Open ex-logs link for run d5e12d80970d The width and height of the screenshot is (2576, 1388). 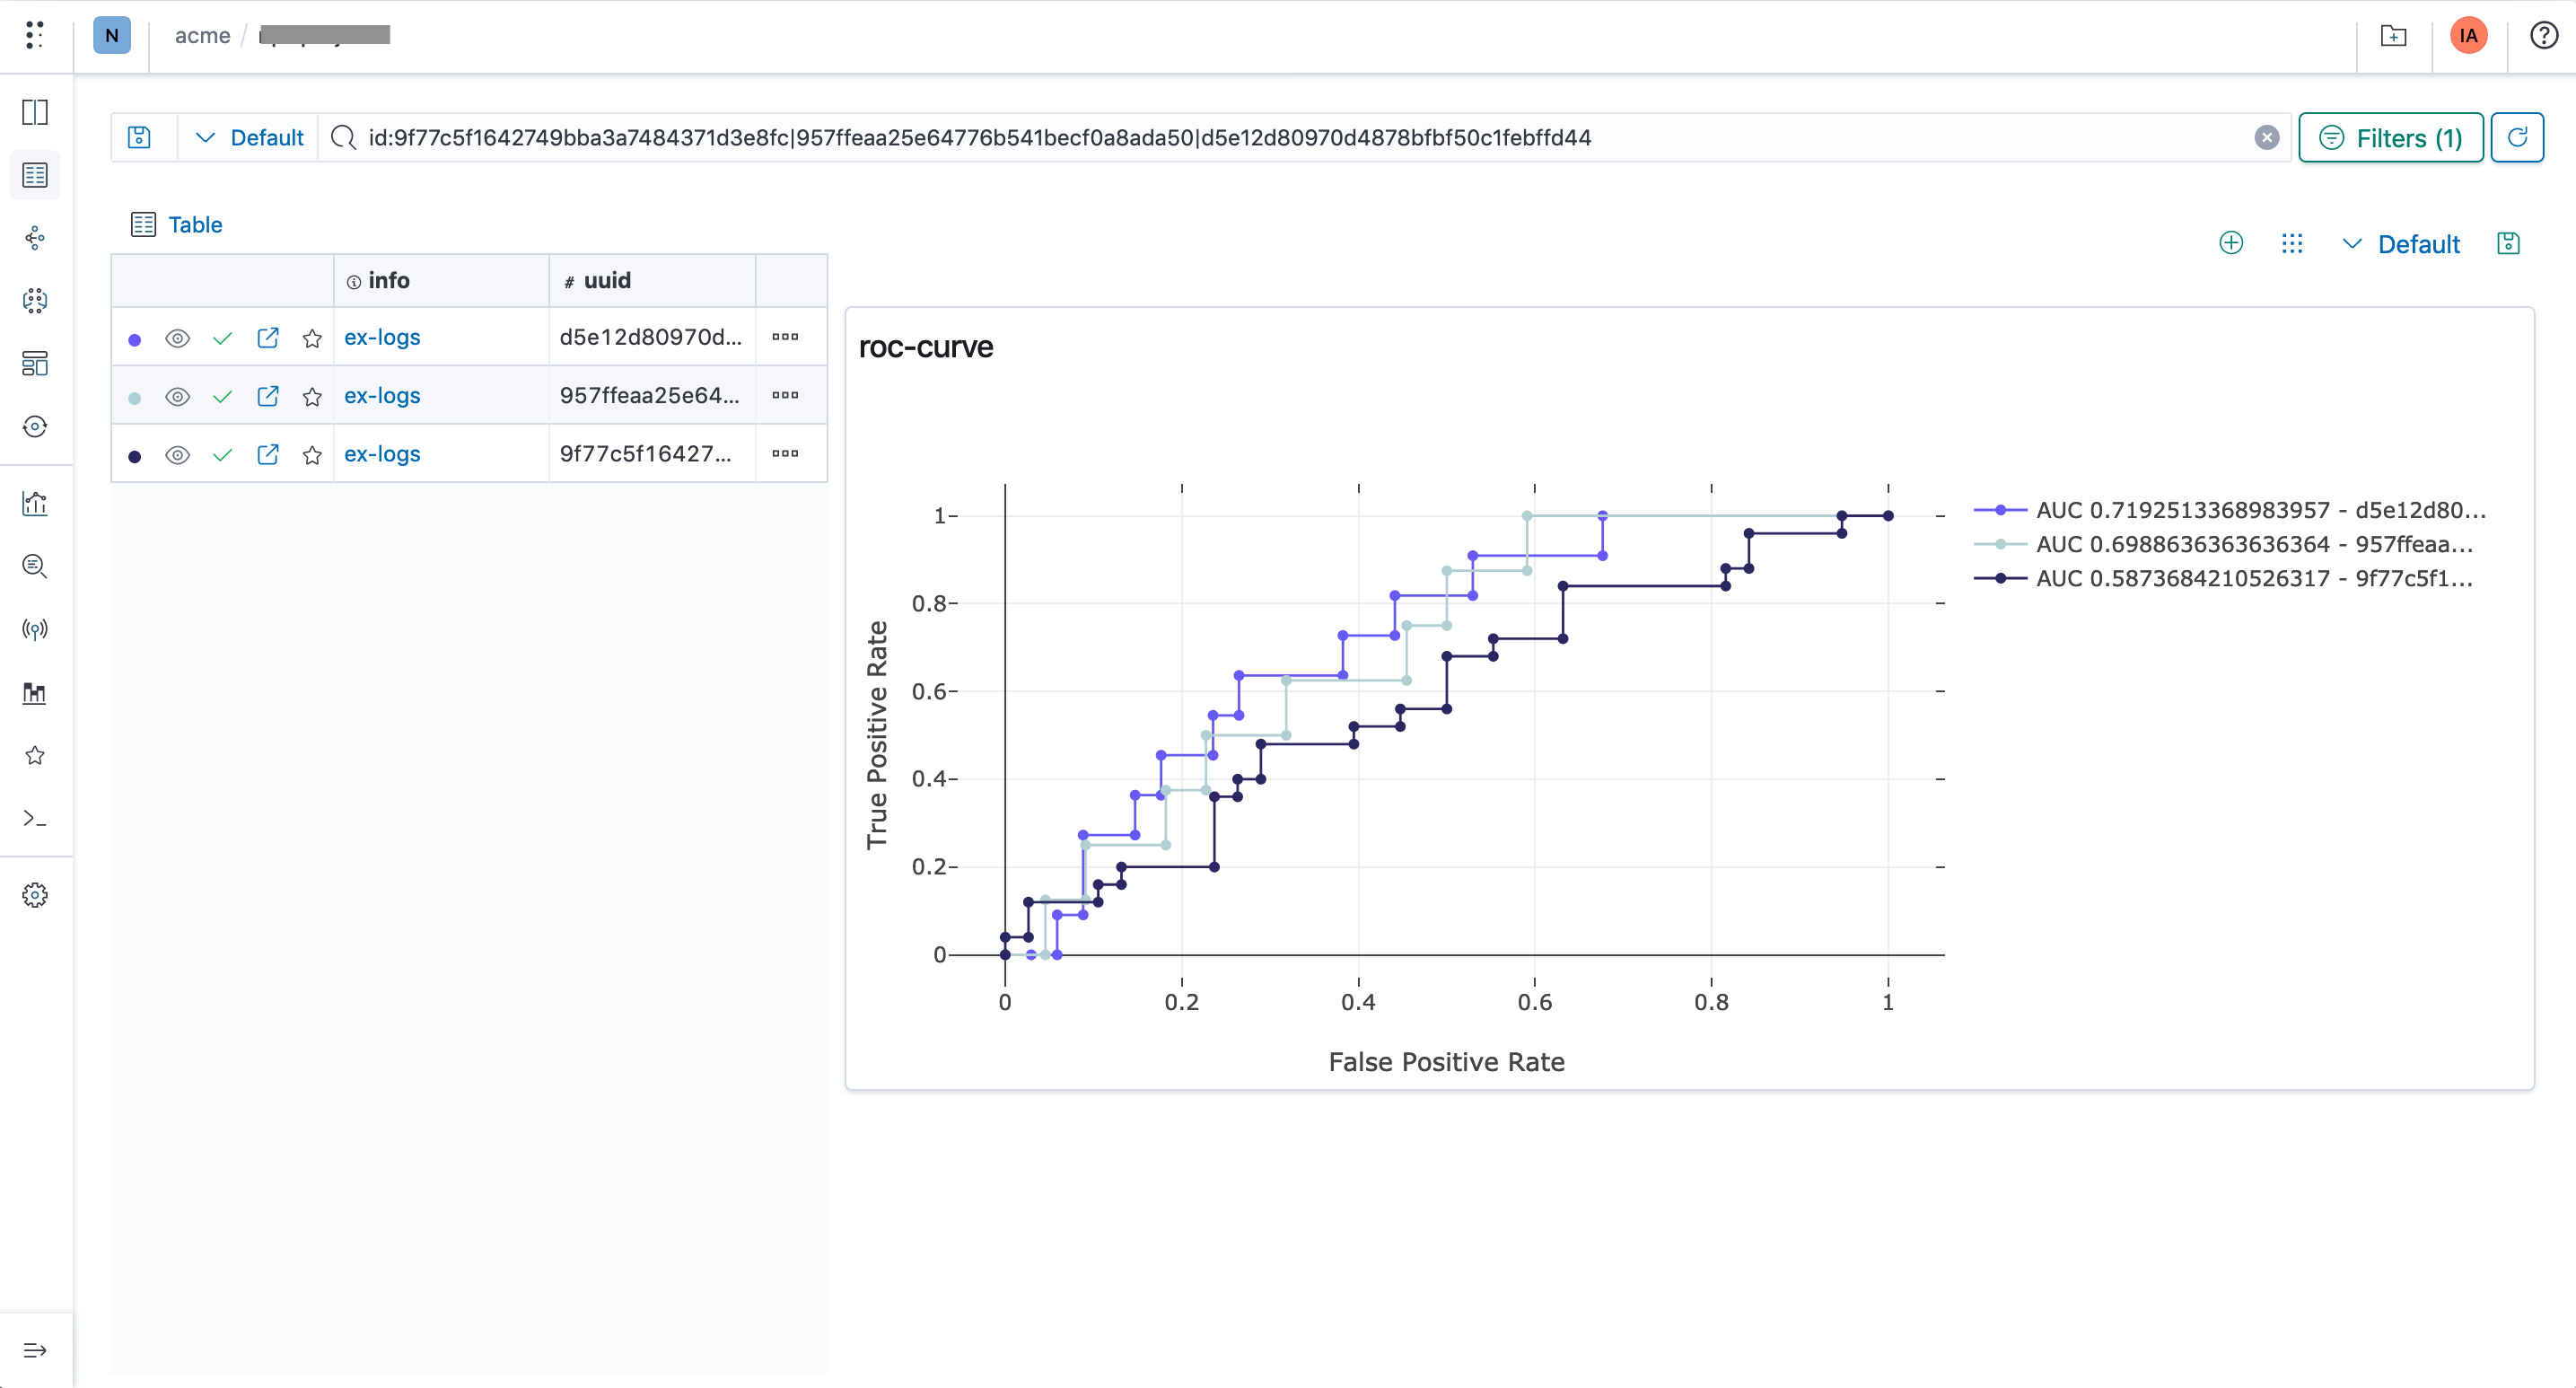382,337
